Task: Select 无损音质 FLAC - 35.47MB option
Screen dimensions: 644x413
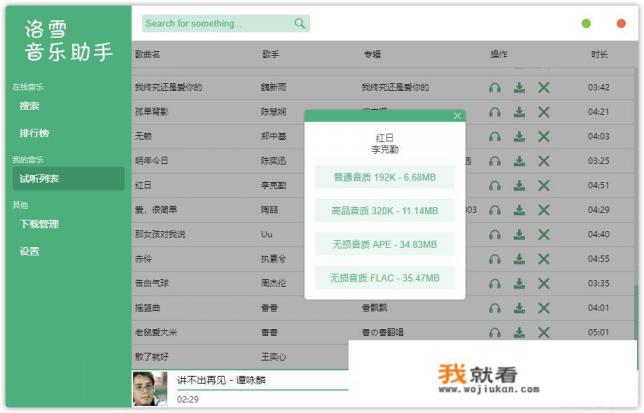Action: [x=385, y=278]
